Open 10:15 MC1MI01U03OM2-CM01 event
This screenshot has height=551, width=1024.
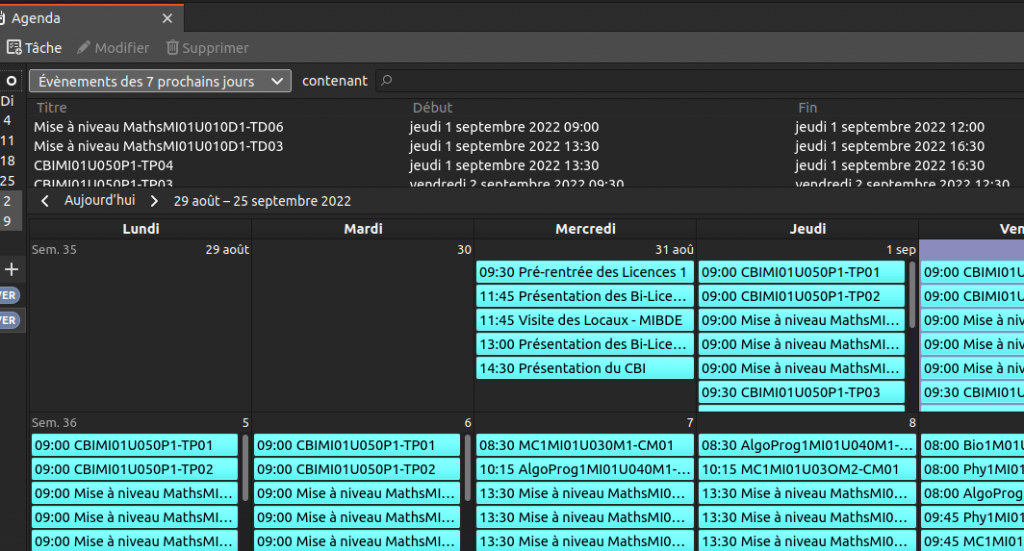click(x=807, y=469)
